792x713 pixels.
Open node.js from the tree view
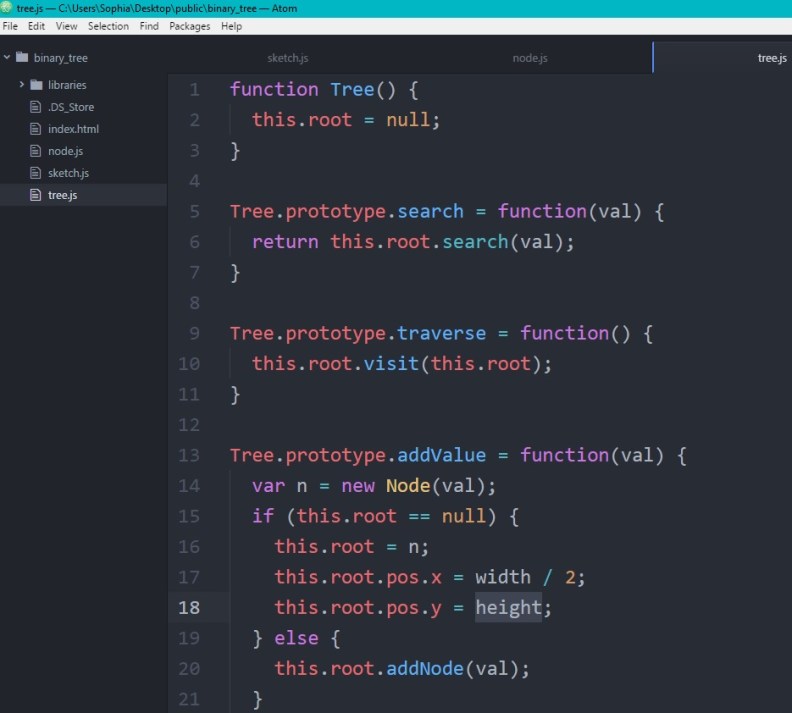tap(66, 151)
